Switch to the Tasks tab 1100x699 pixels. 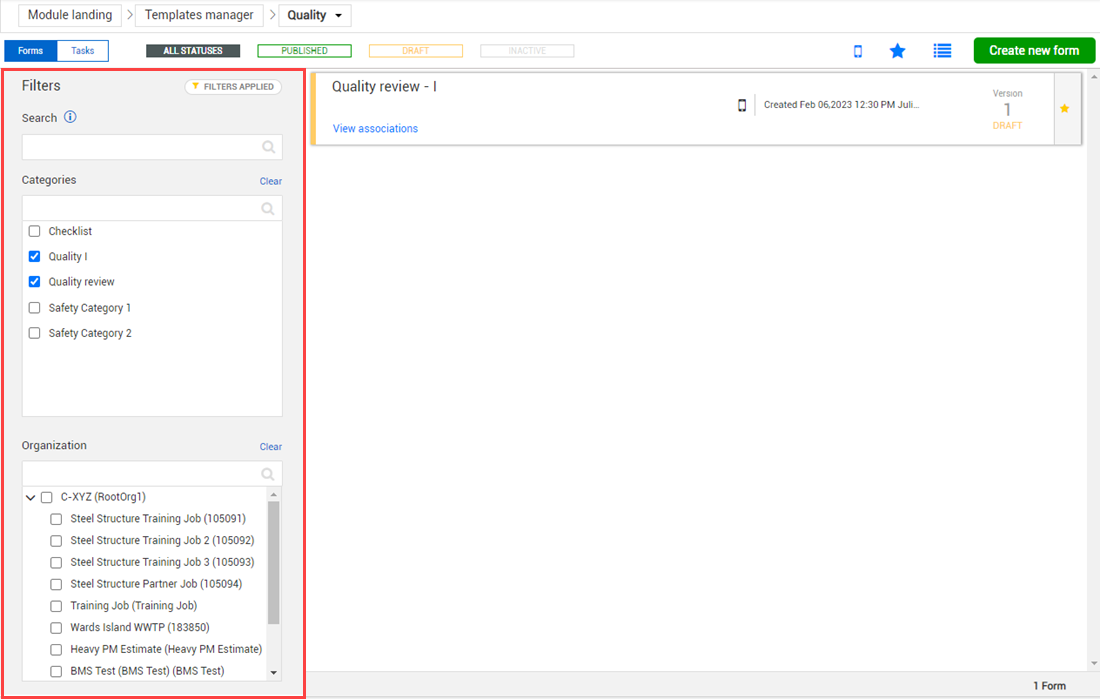[x=83, y=51]
